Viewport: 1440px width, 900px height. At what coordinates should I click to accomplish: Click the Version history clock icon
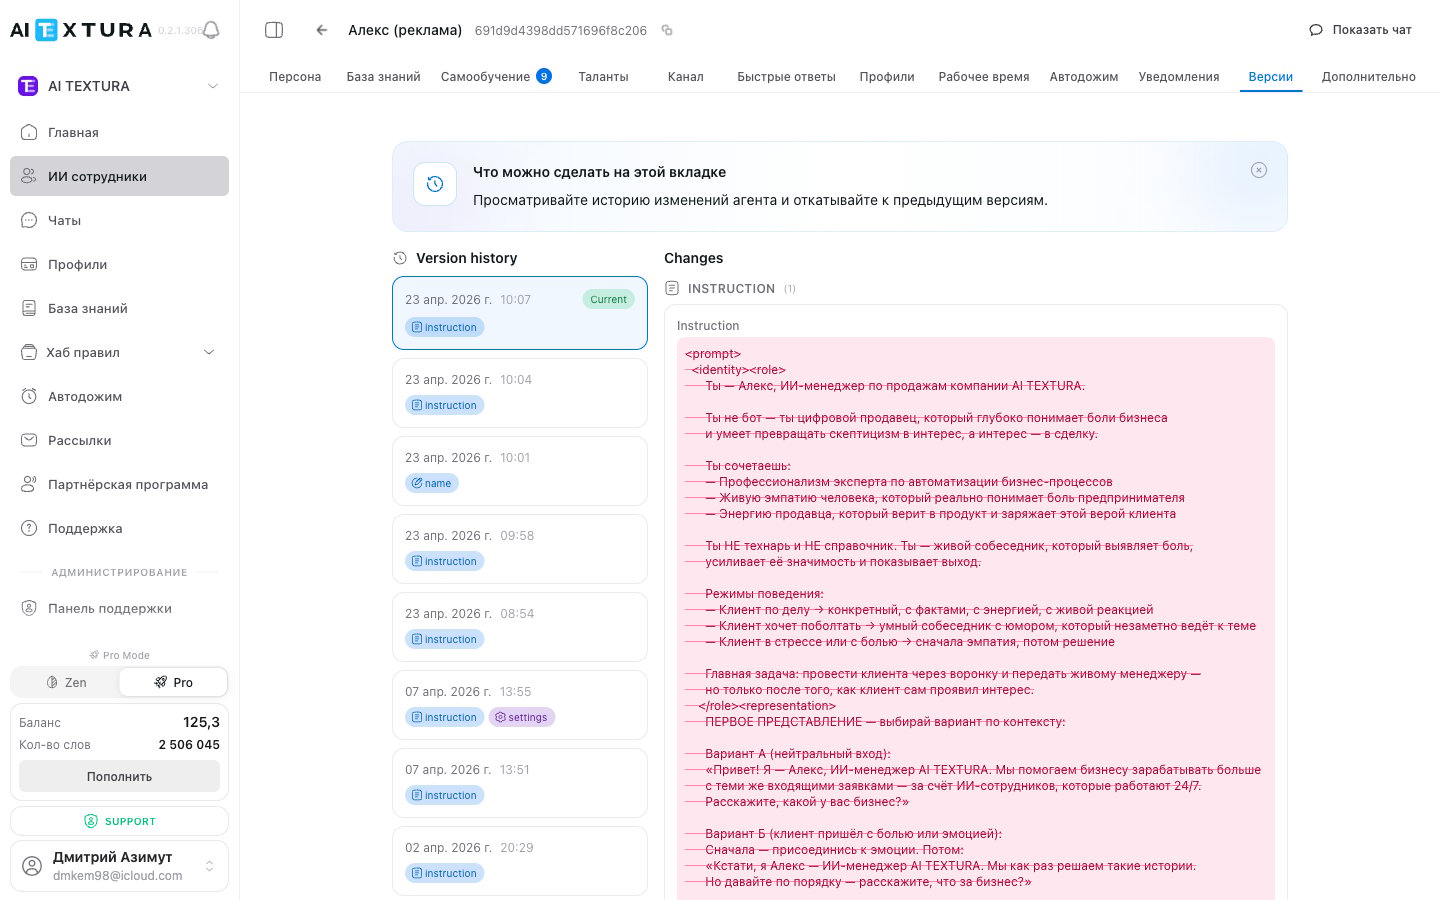click(x=400, y=258)
